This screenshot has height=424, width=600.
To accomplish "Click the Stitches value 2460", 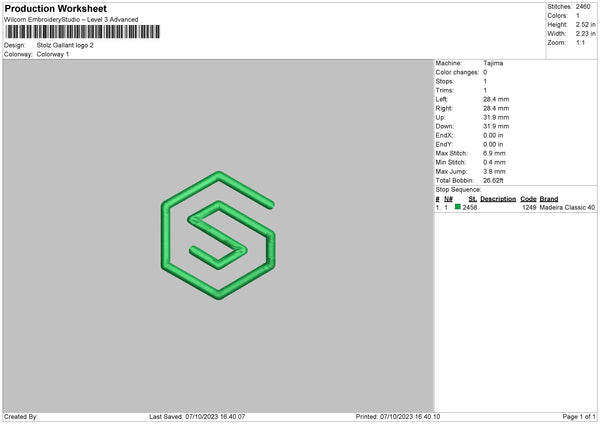I will tap(583, 7).
